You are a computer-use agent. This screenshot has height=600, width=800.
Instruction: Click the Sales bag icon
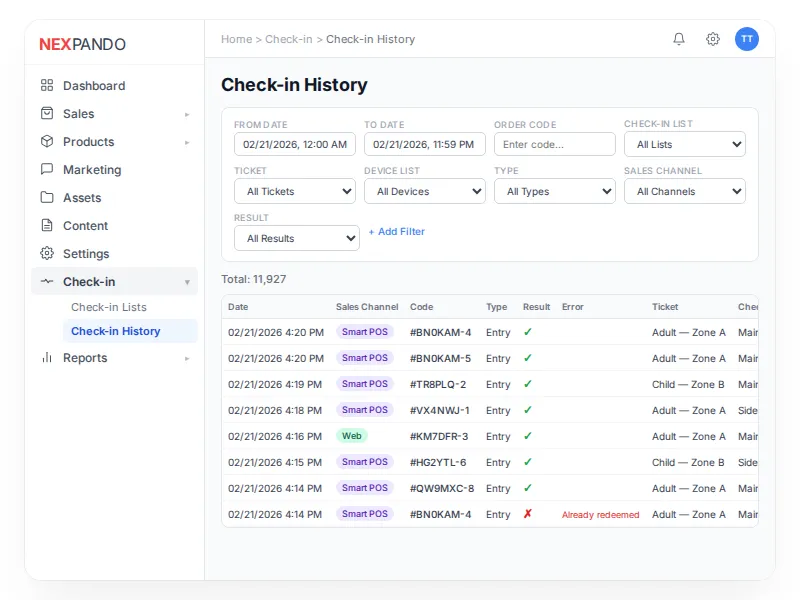(x=47, y=113)
